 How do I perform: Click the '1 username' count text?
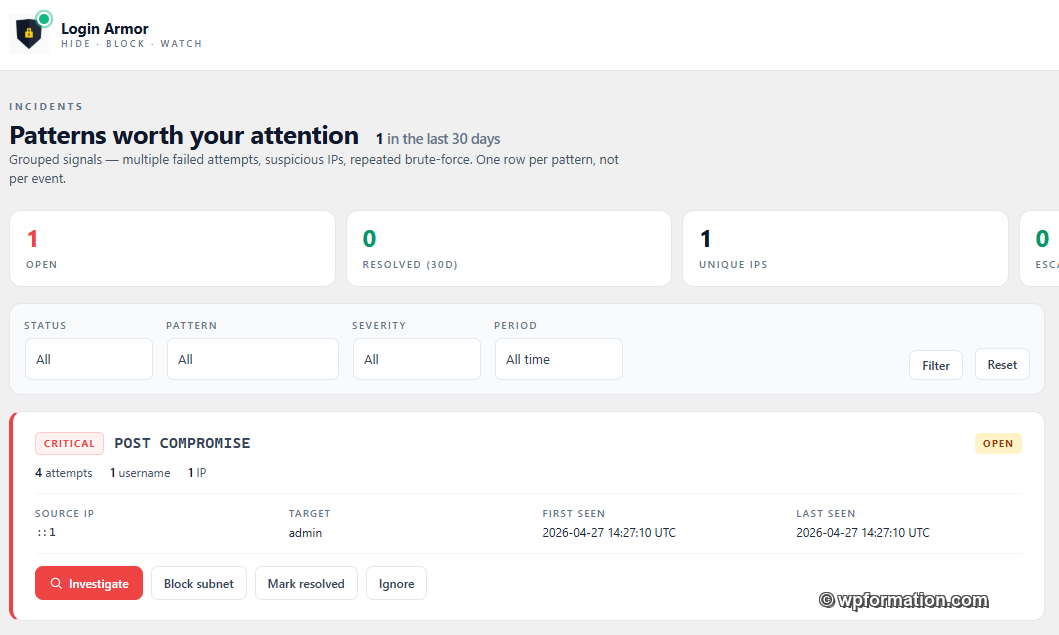[x=140, y=473]
